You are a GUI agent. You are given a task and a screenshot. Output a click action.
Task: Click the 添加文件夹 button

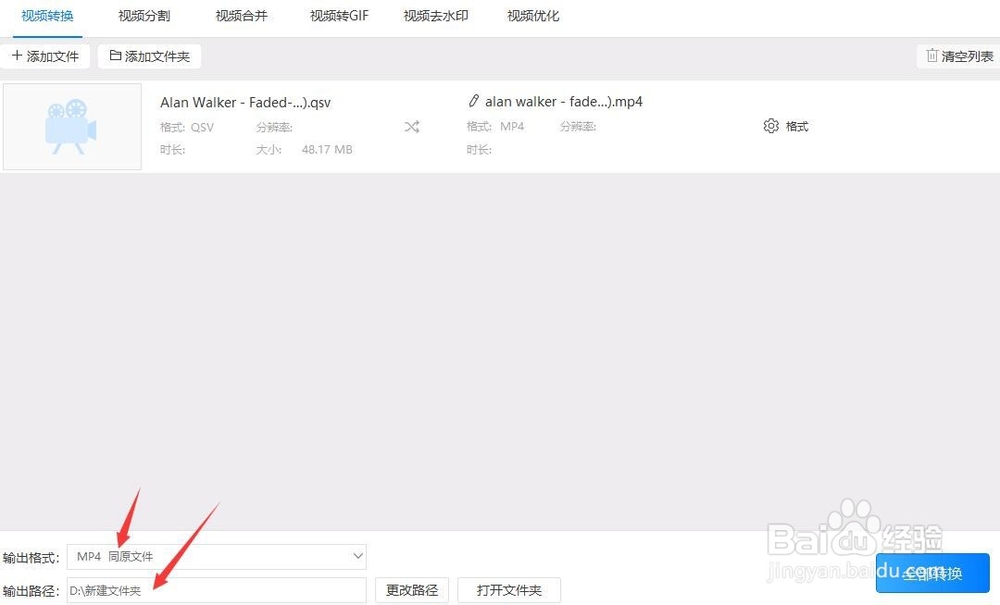(x=149, y=56)
